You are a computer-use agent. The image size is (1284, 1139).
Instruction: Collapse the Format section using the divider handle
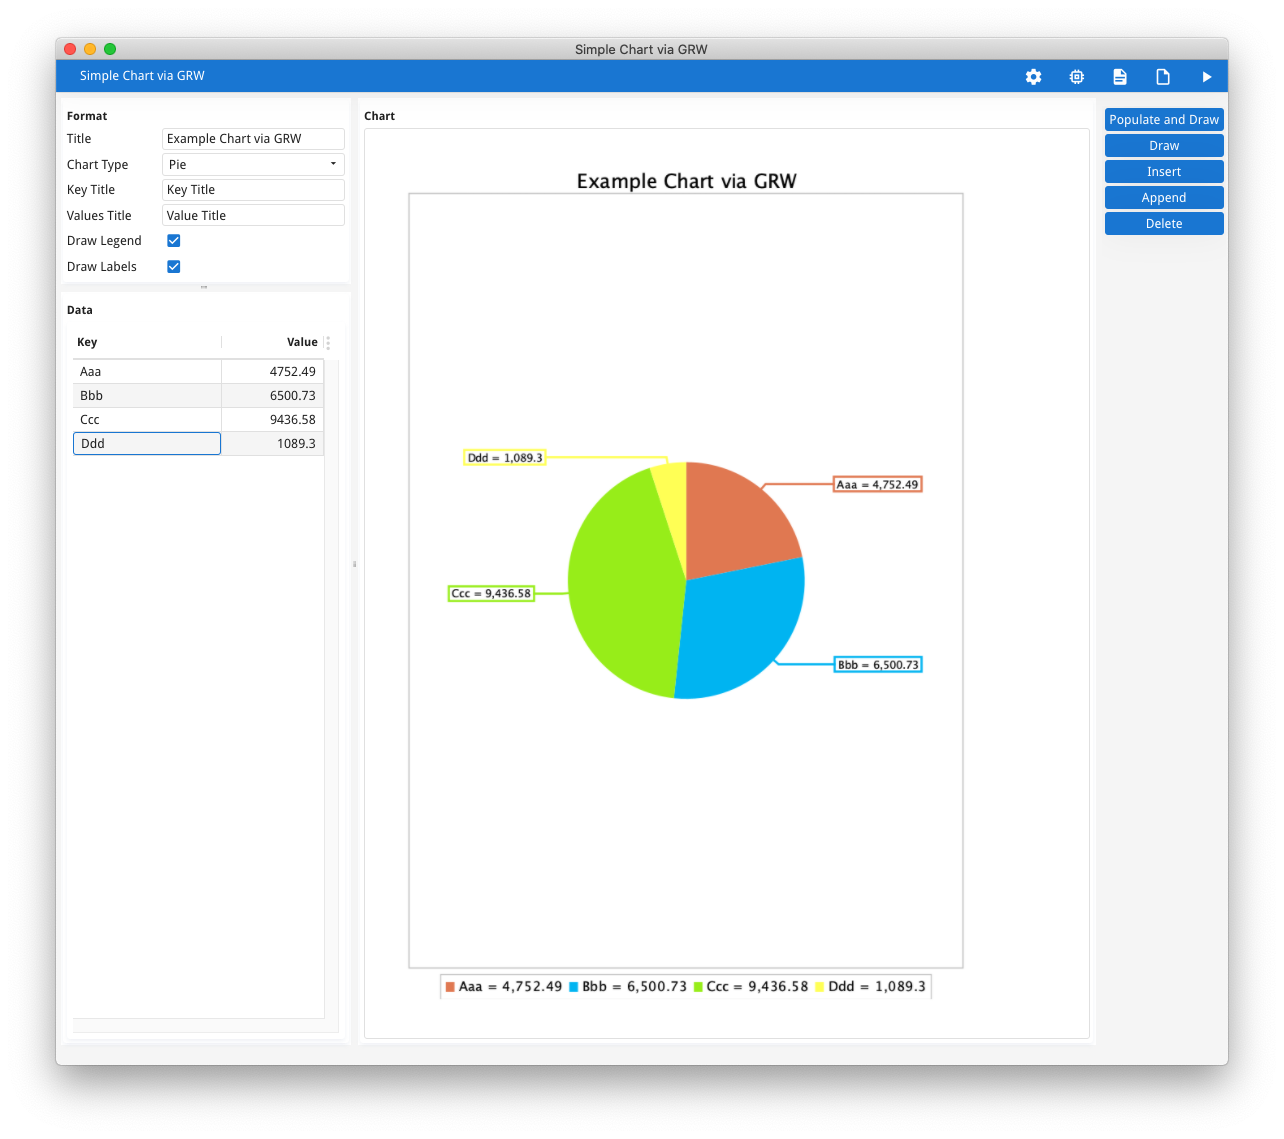(206, 288)
